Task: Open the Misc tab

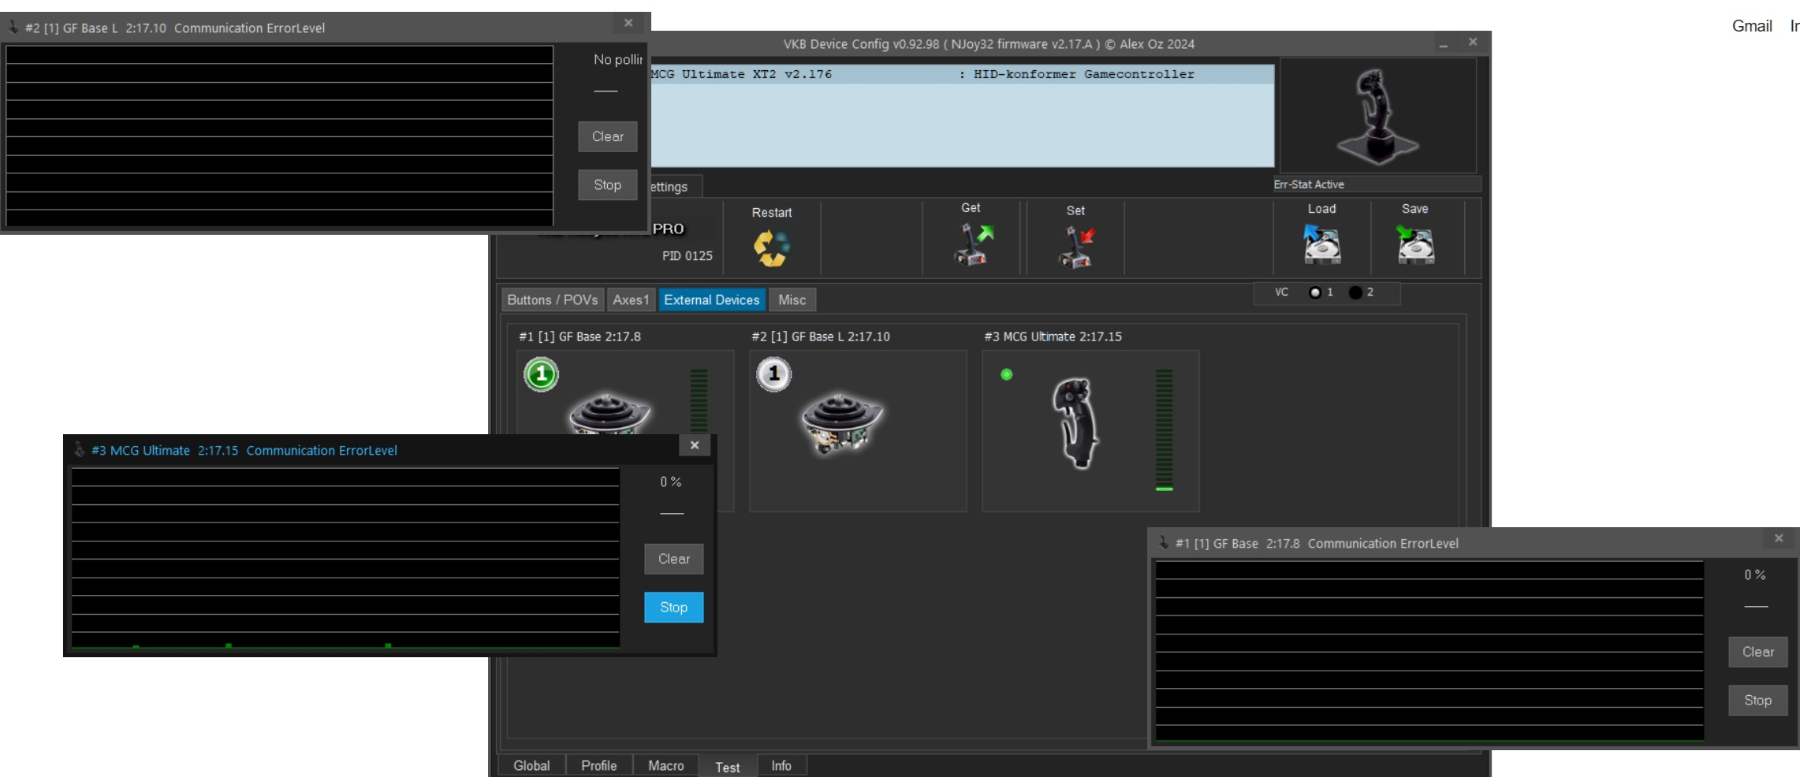Action: pos(792,300)
